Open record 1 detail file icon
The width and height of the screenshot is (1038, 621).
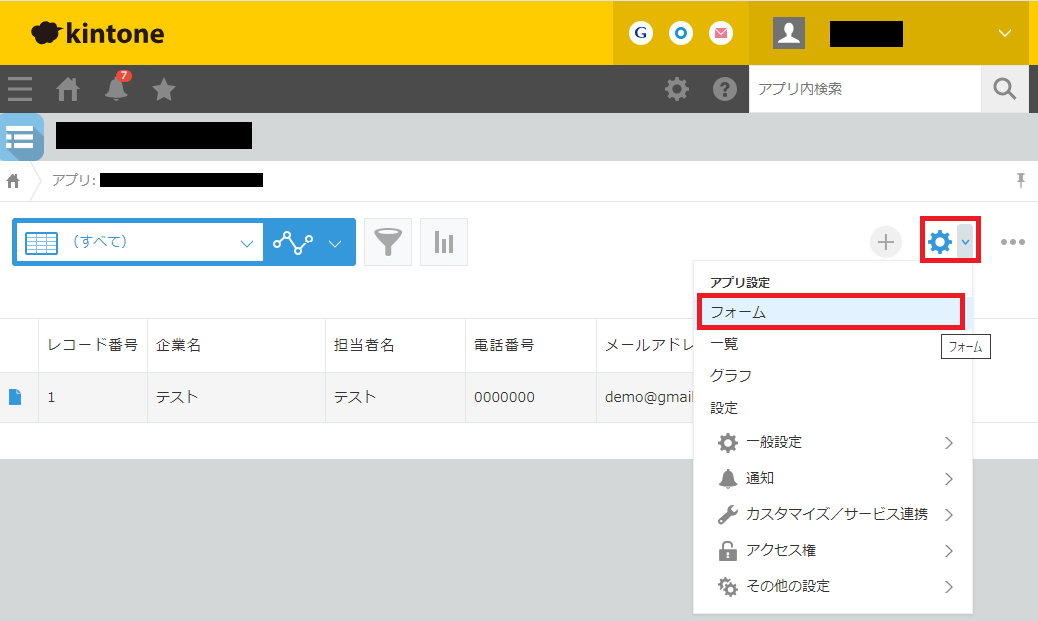click(x=15, y=397)
